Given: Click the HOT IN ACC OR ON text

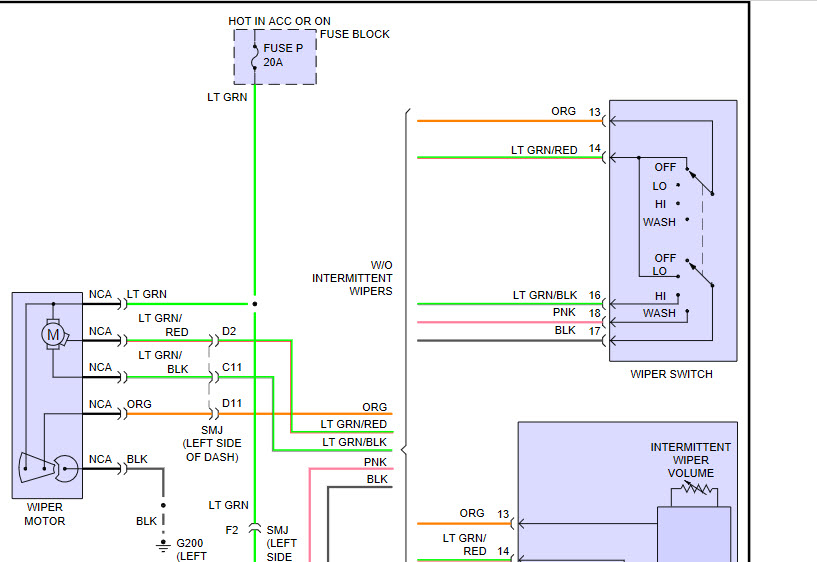Looking at the screenshot, I should (x=279, y=21).
